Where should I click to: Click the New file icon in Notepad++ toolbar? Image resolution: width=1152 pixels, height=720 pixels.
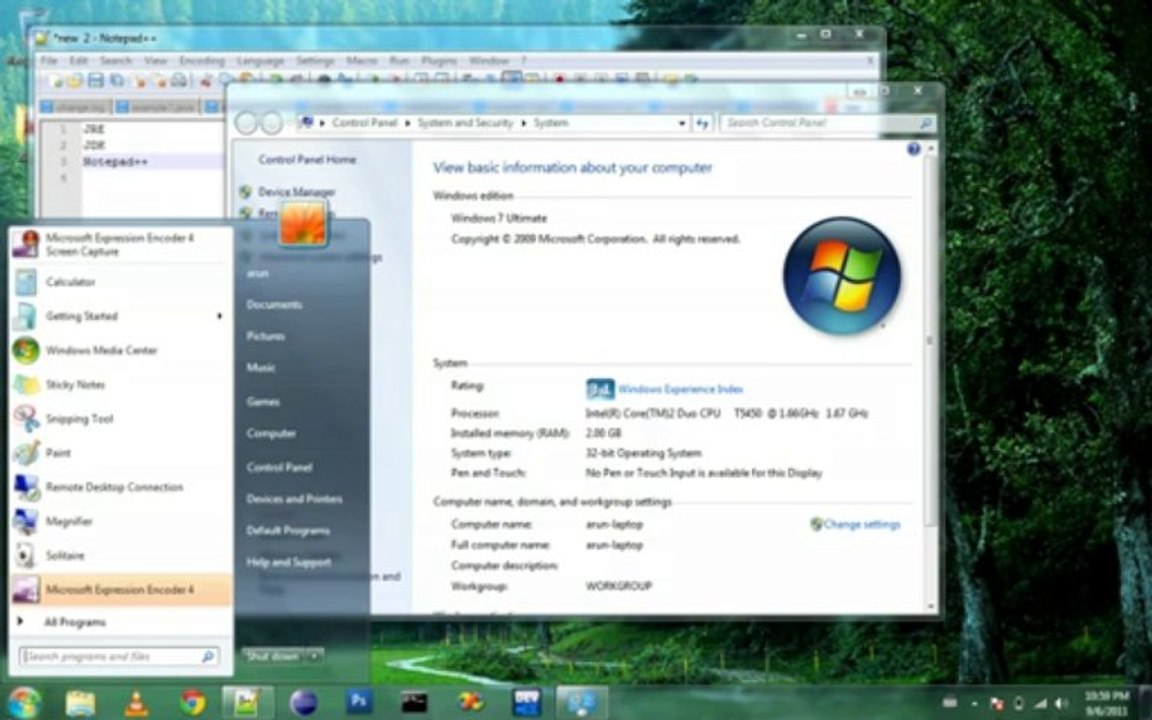click(56, 81)
